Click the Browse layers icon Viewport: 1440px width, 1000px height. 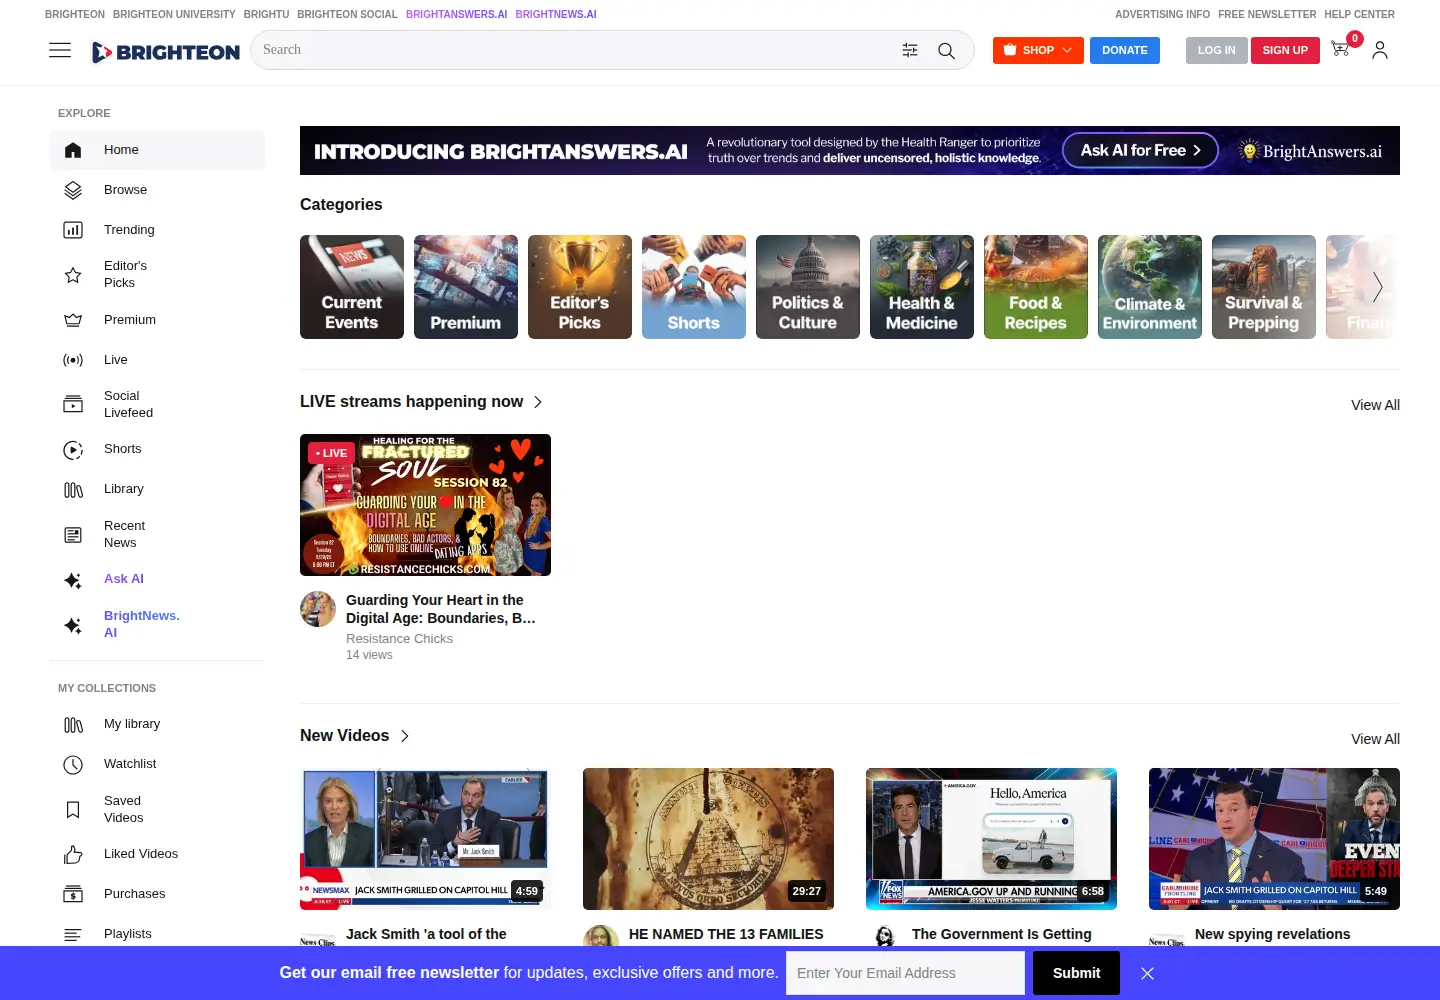[73, 190]
